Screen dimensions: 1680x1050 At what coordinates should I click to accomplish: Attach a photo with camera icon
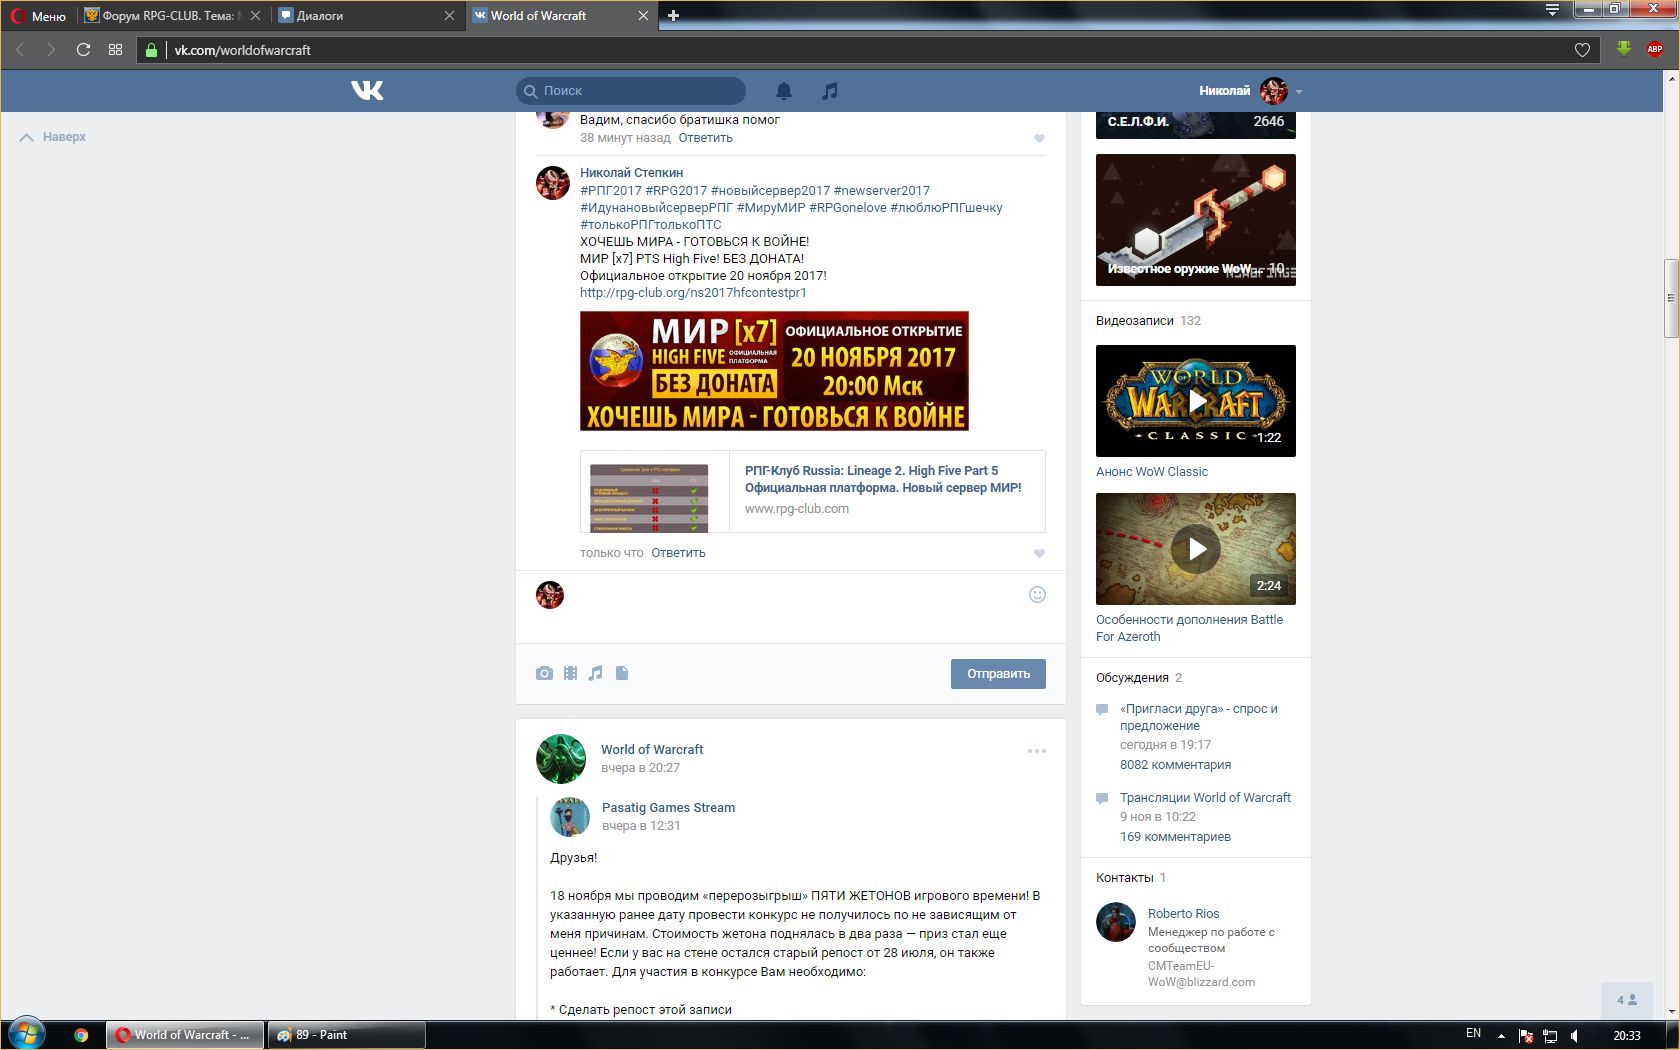point(544,673)
